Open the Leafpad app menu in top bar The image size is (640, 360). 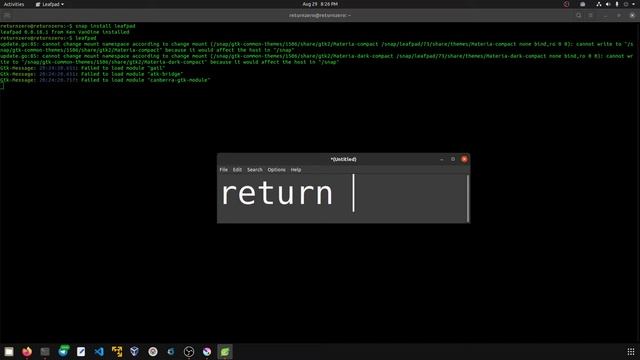coord(49,4)
